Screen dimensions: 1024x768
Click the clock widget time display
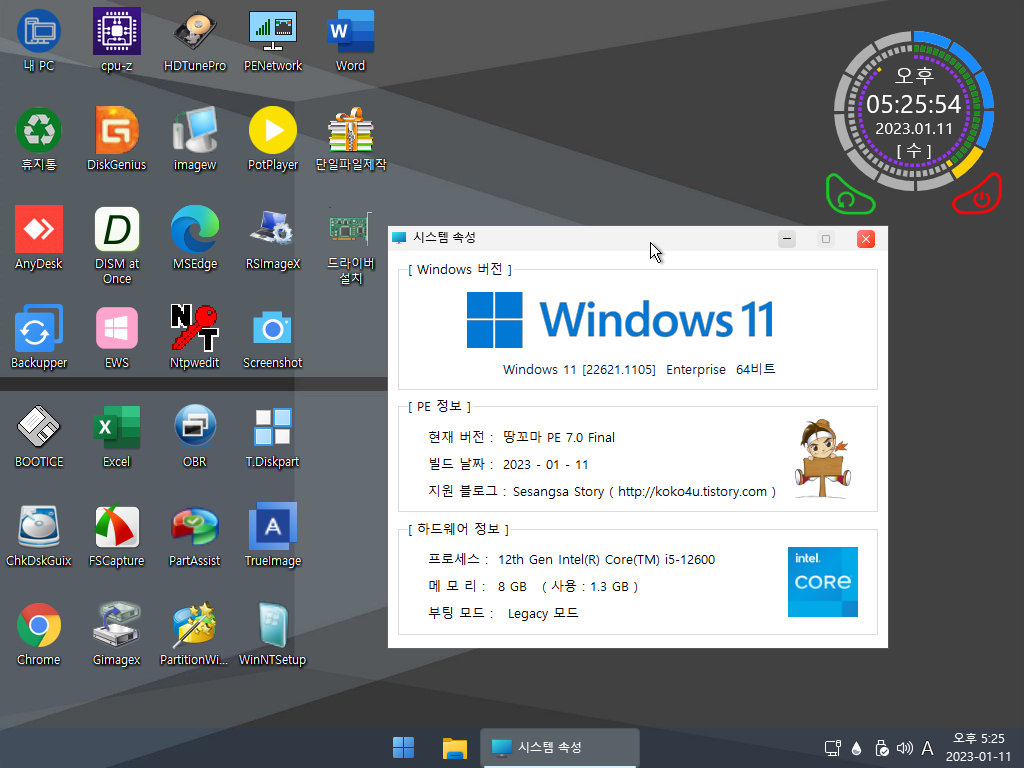(914, 104)
